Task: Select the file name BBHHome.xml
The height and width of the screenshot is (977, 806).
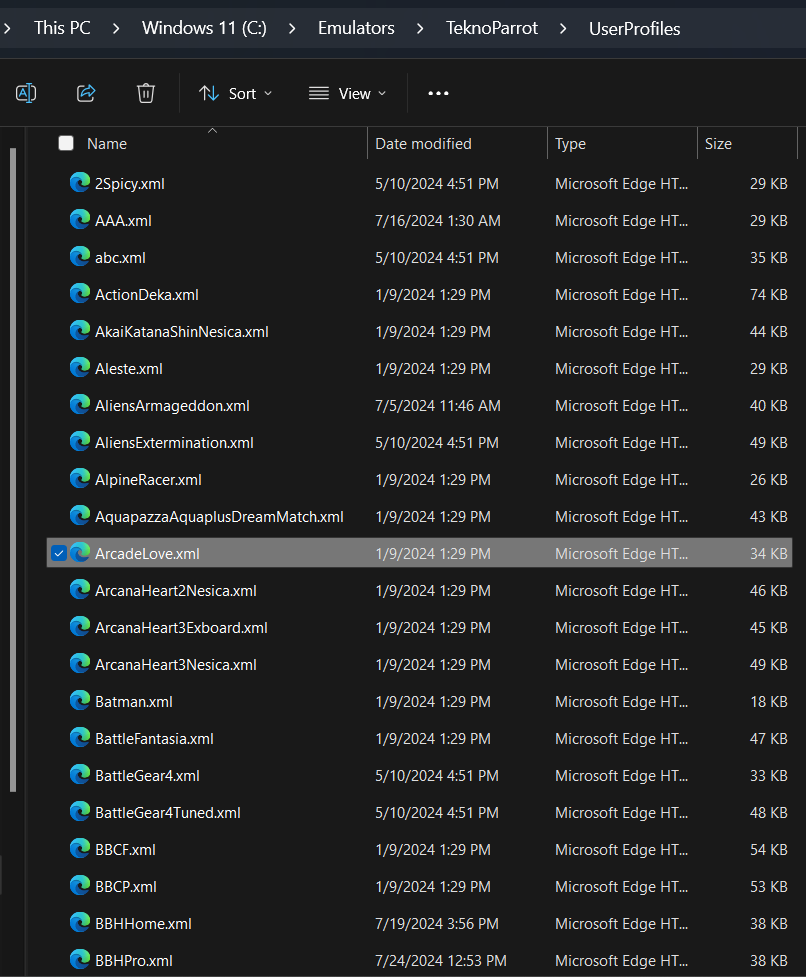Action: pos(143,924)
